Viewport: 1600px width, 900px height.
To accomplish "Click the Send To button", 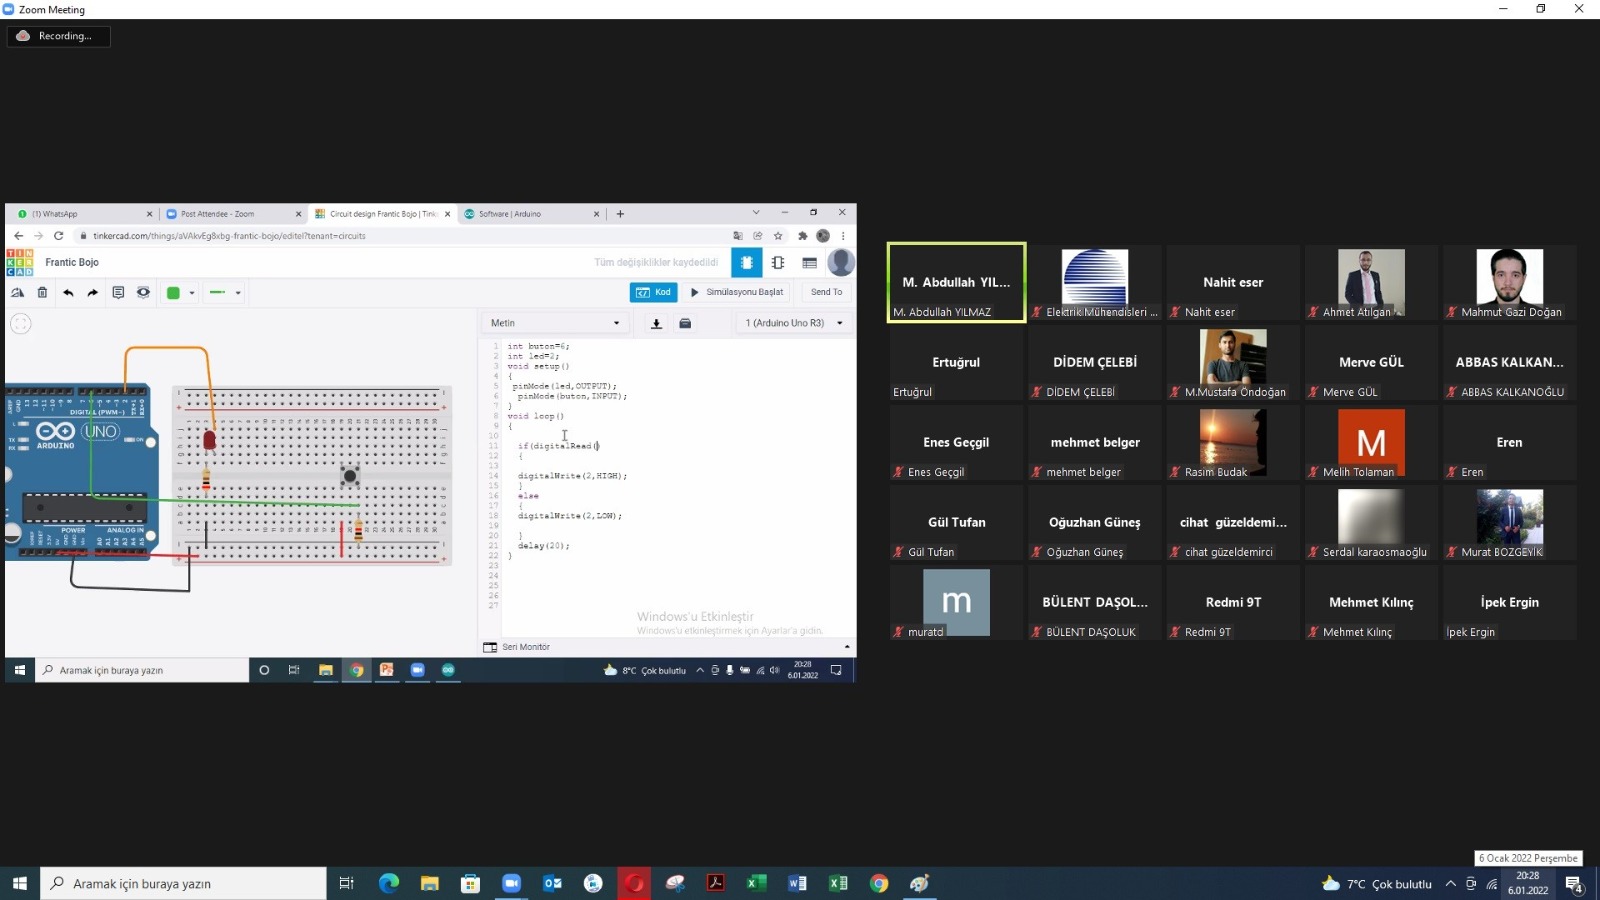I will (x=826, y=292).
